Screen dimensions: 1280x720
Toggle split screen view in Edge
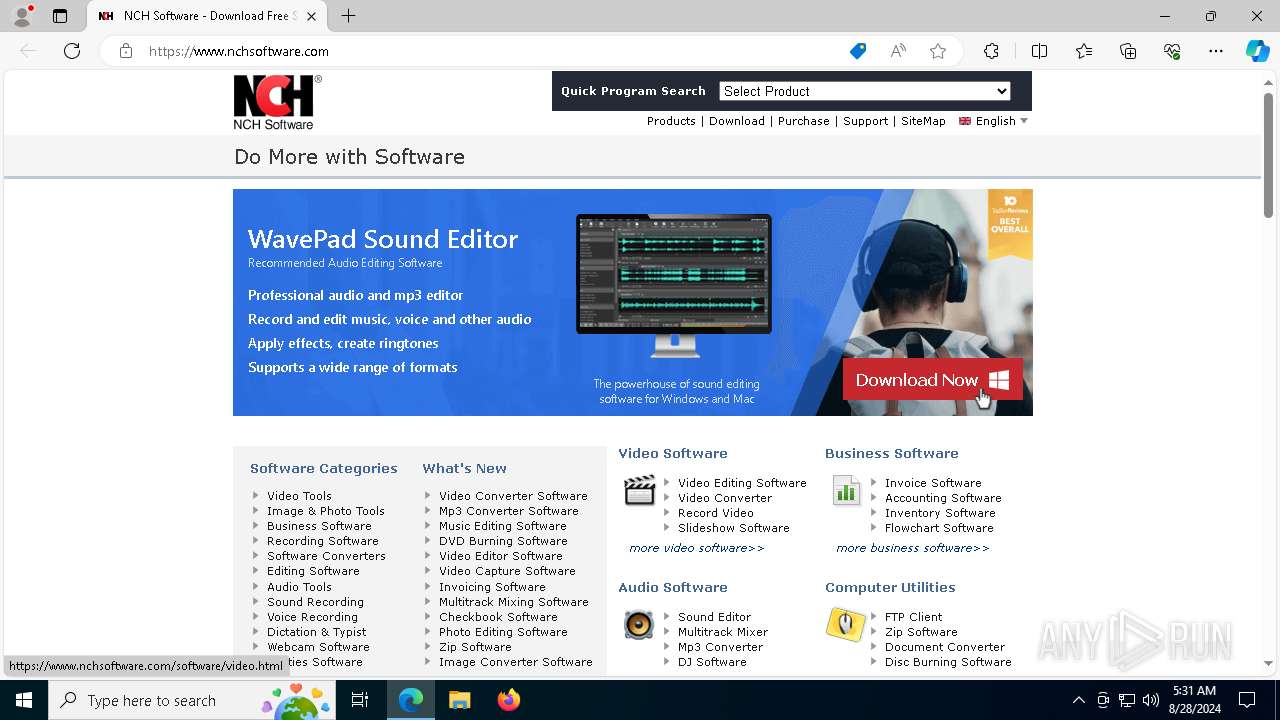point(1039,51)
